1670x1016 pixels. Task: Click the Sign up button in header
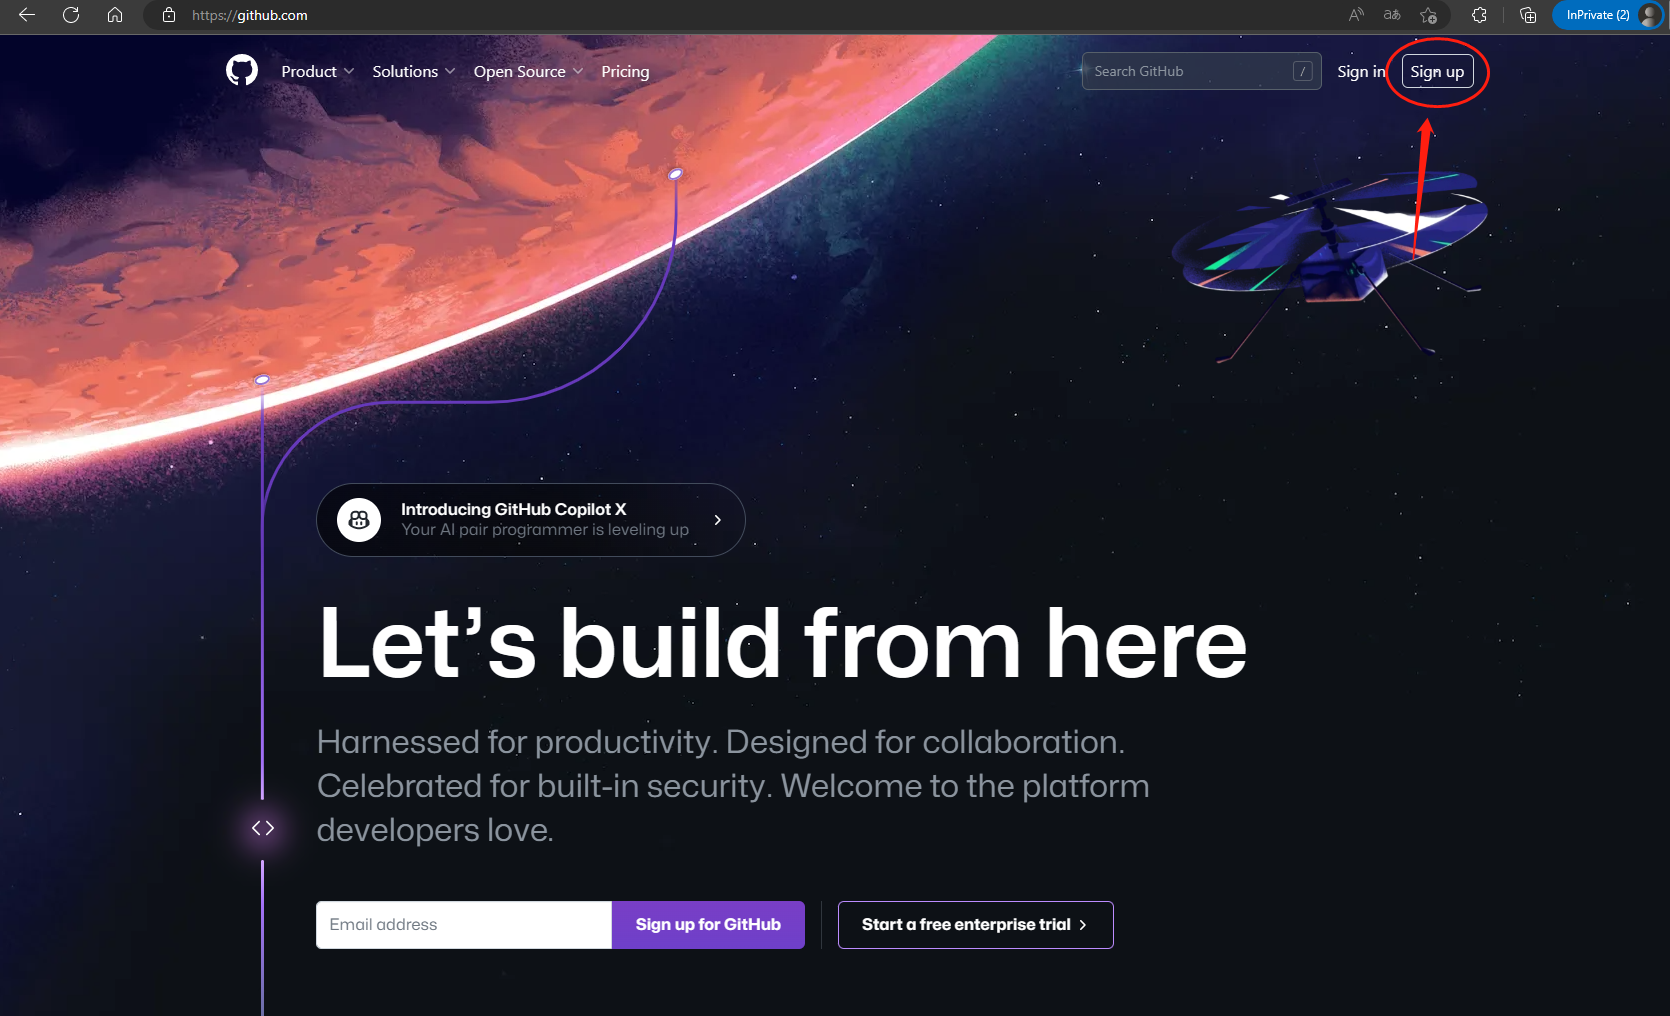pyautogui.click(x=1437, y=72)
